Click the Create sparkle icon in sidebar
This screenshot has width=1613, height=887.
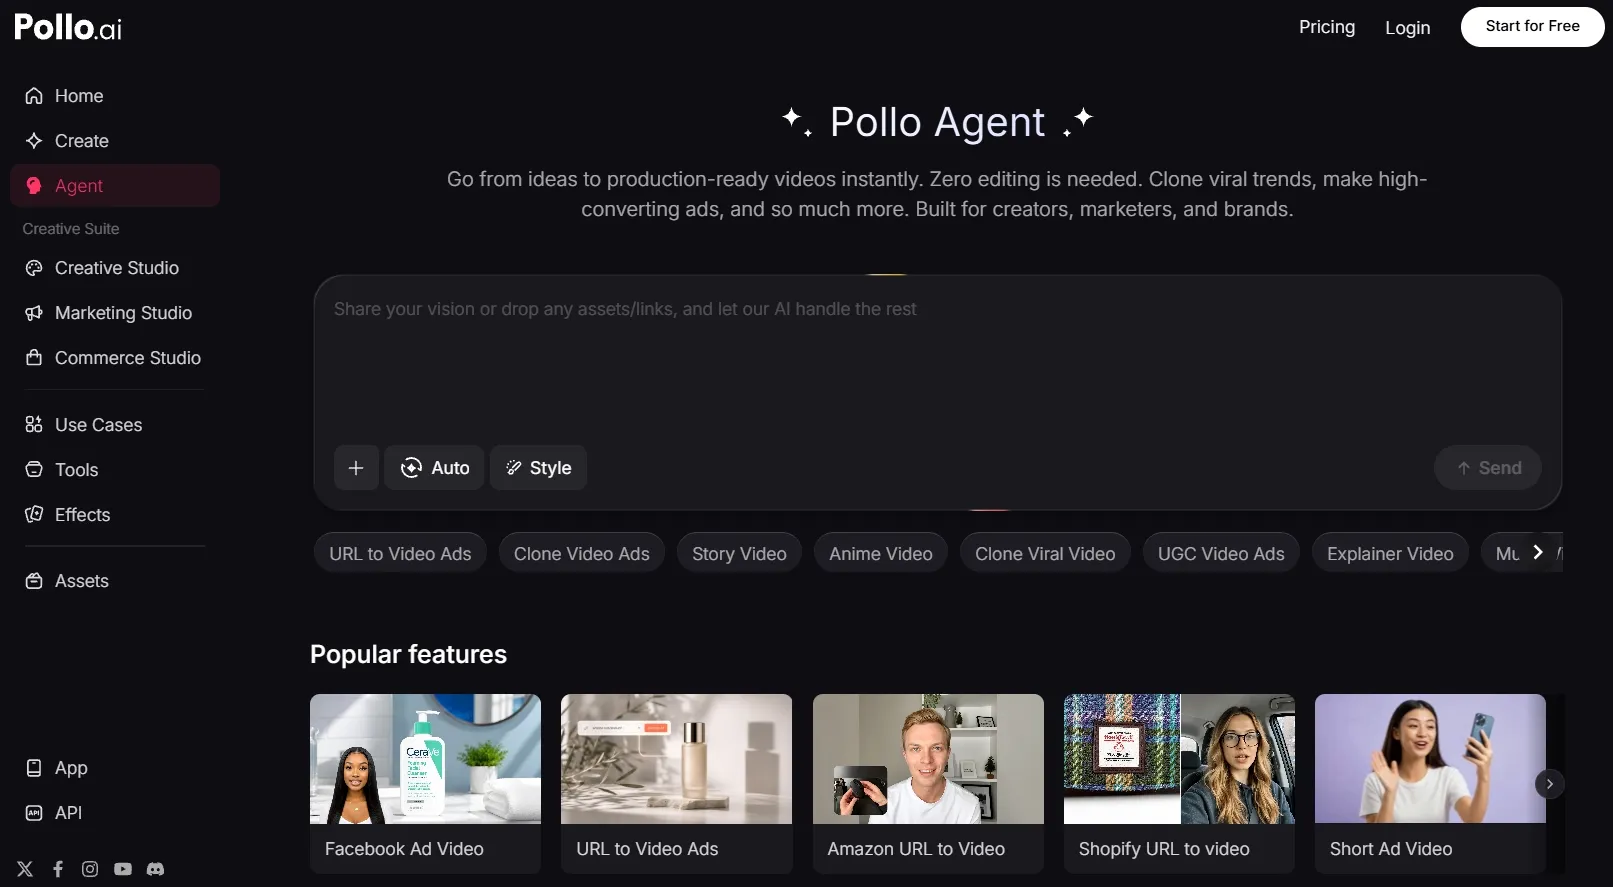(x=34, y=141)
